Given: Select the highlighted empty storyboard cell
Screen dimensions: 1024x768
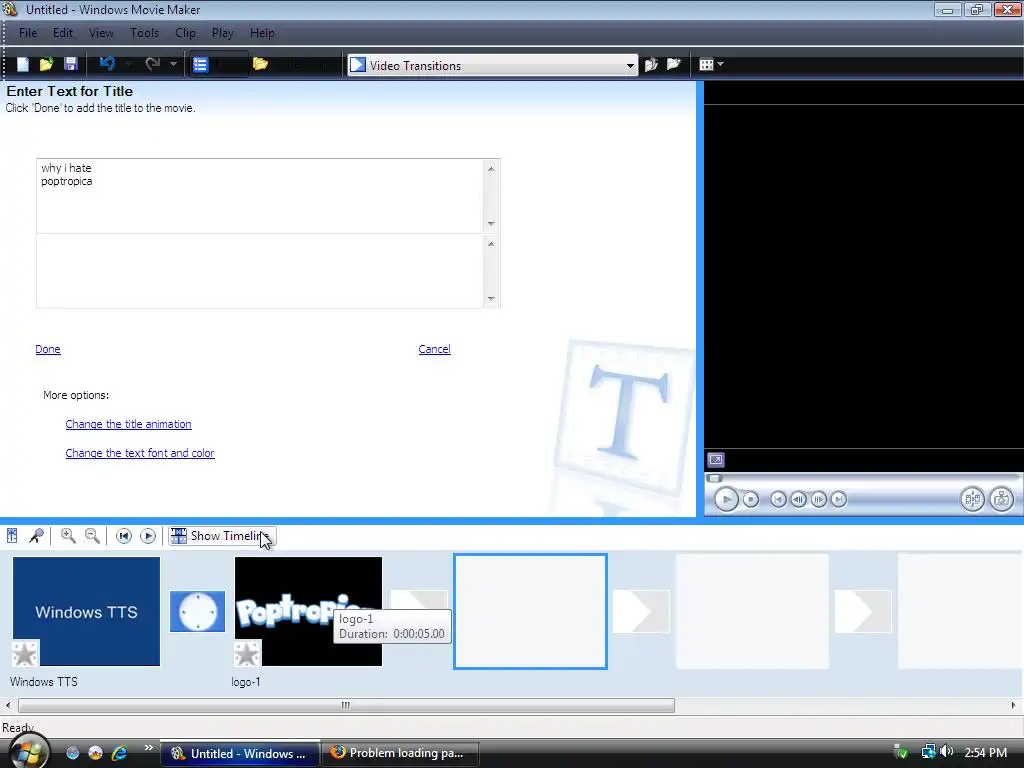Looking at the screenshot, I should pyautogui.click(x=530, y=611).
